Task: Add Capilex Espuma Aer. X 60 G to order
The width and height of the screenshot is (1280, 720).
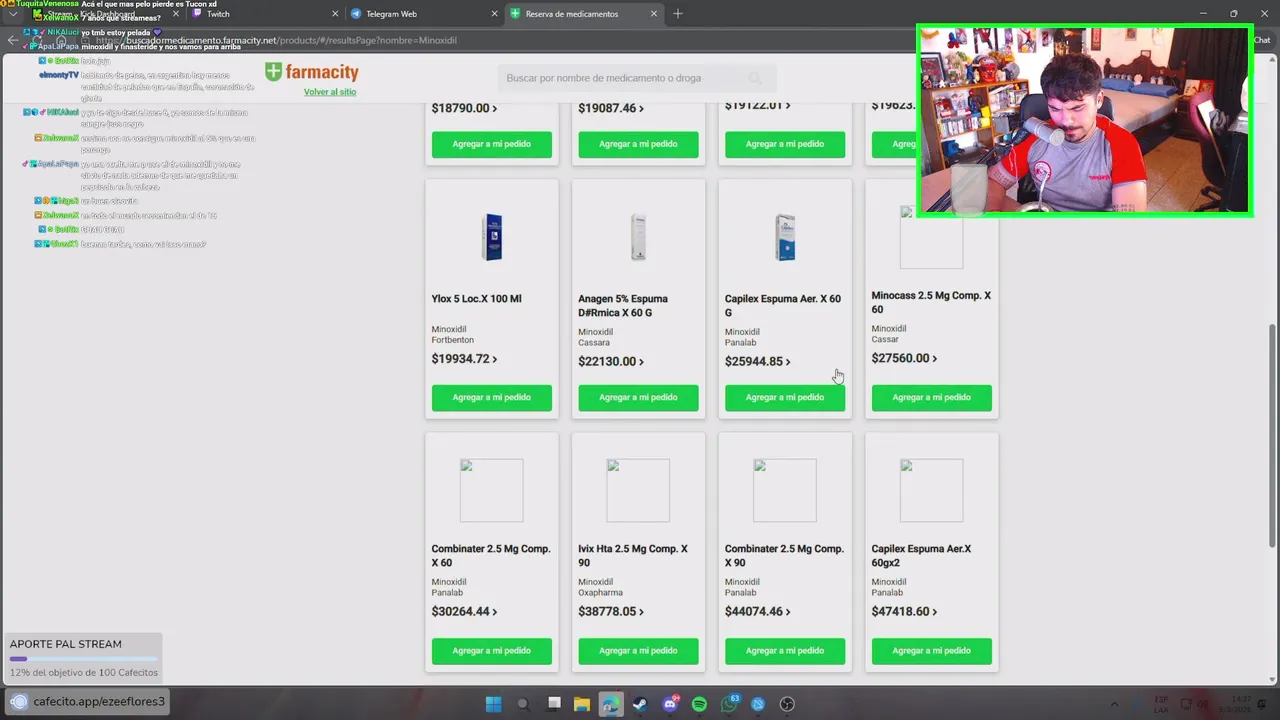Action: 785,397
